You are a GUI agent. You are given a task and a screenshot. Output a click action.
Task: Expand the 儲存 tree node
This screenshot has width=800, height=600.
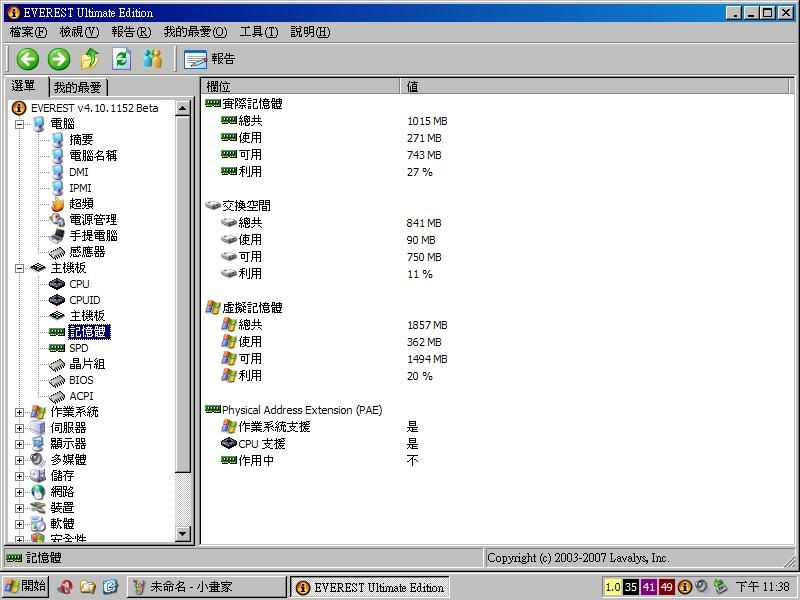(x=19, y=477)
